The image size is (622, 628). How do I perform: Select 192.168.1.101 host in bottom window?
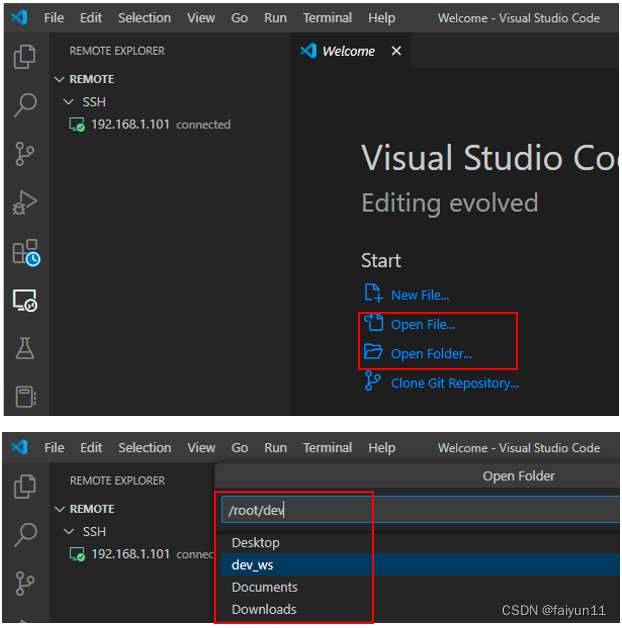(131, 554)
